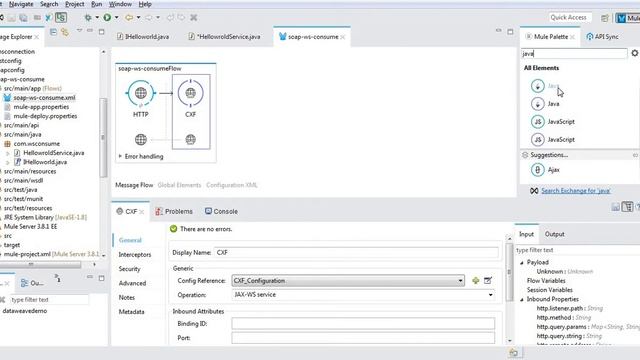Open the Run menu

97,4
